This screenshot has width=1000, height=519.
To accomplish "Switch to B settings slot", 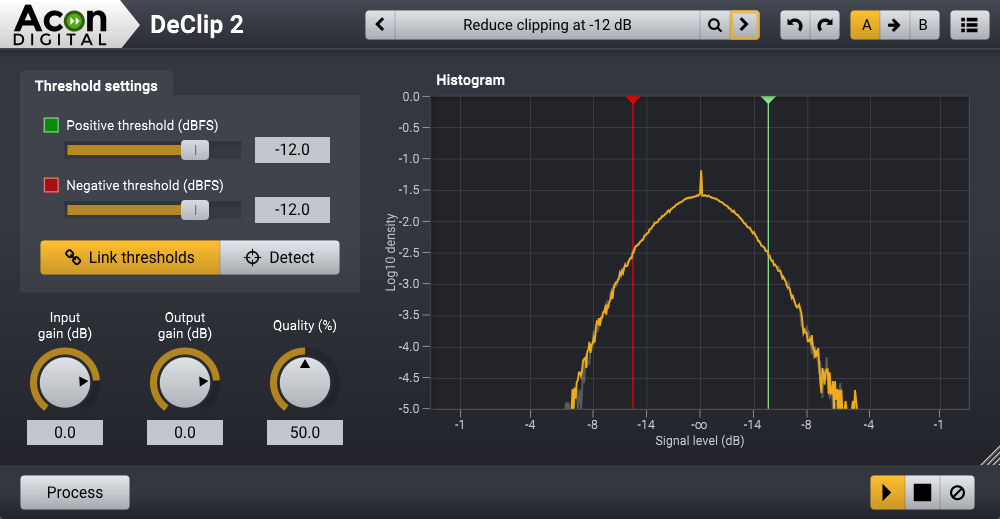I will pos(923,25).
